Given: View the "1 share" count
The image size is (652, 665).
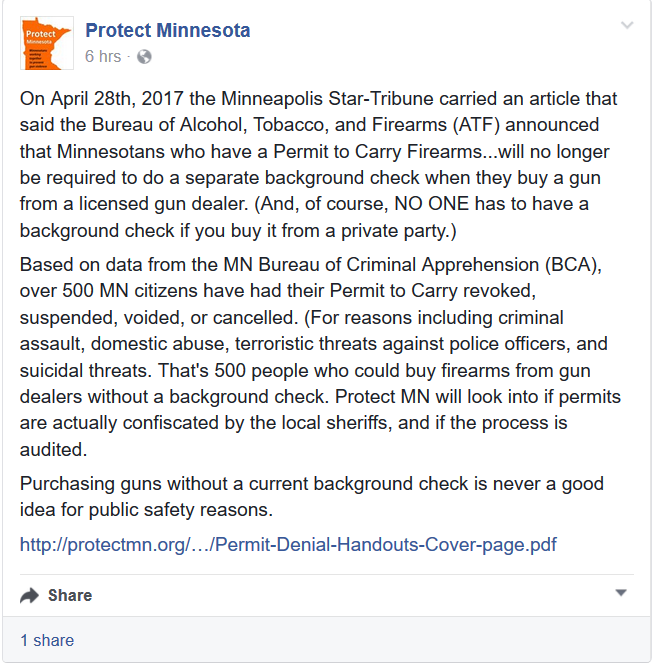Looking at the screenshot, I should [x=47, y=640].
